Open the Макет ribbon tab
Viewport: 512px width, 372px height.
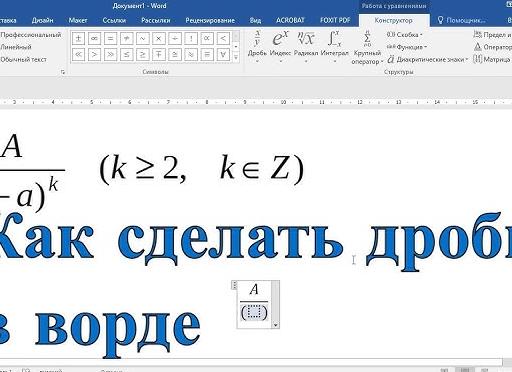point(78,20)
